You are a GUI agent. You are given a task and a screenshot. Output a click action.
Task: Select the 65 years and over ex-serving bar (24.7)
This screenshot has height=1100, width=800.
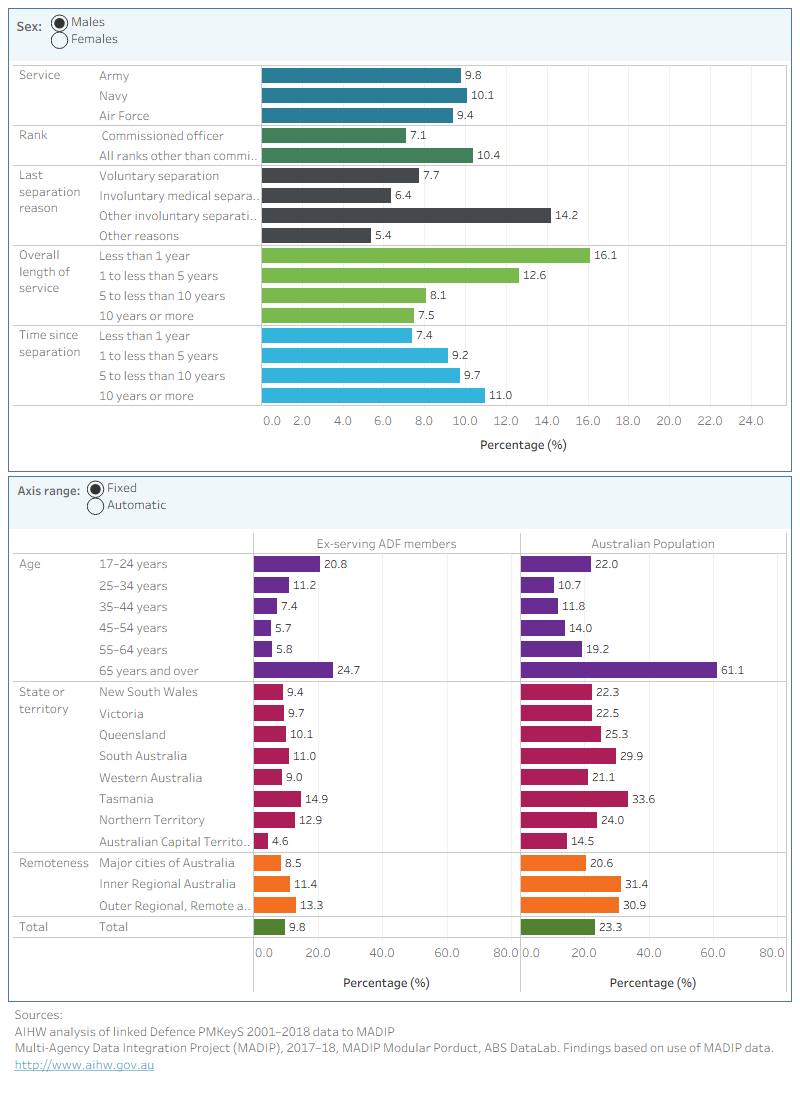coord(293,670)
